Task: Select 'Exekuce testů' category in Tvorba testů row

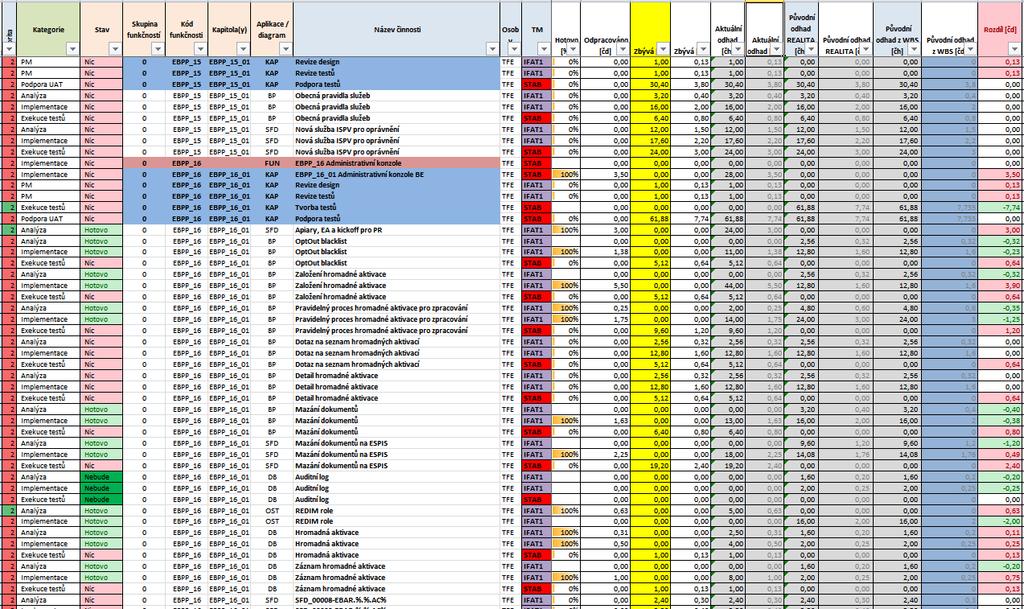Action: click(49, 208)
